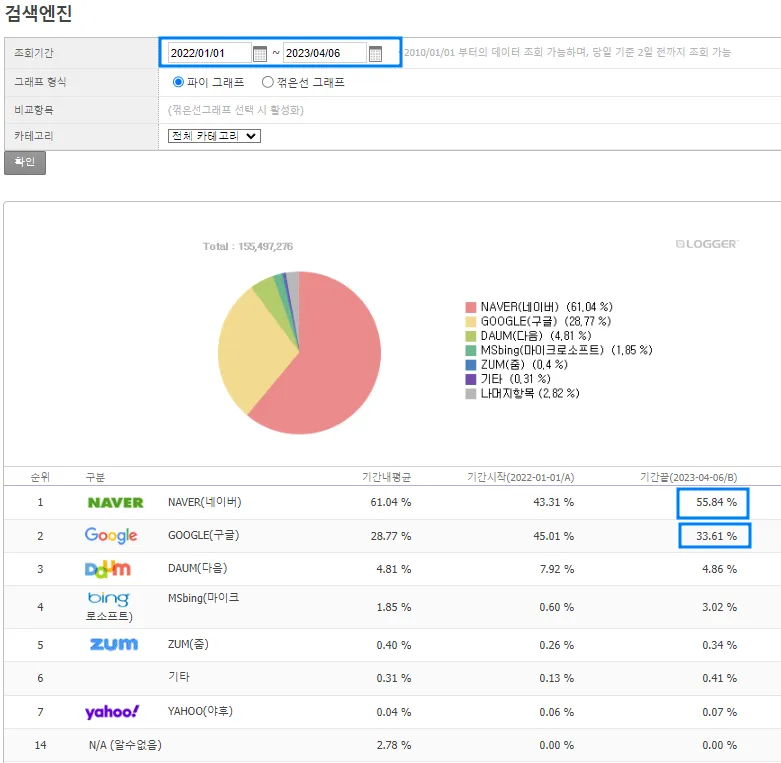The height and width of the screenshot is (763, 781).
Task: Open the end date calendar picker
Action: 376,53
